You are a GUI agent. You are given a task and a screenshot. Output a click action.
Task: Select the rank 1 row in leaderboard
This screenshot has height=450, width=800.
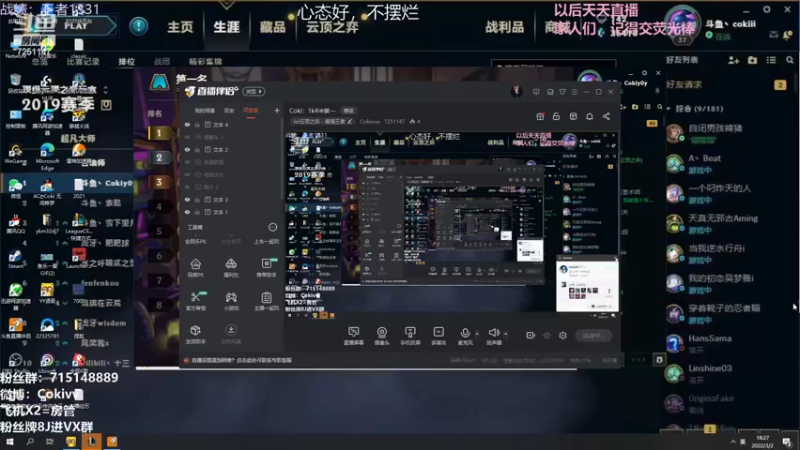click(x=159, y=133)
